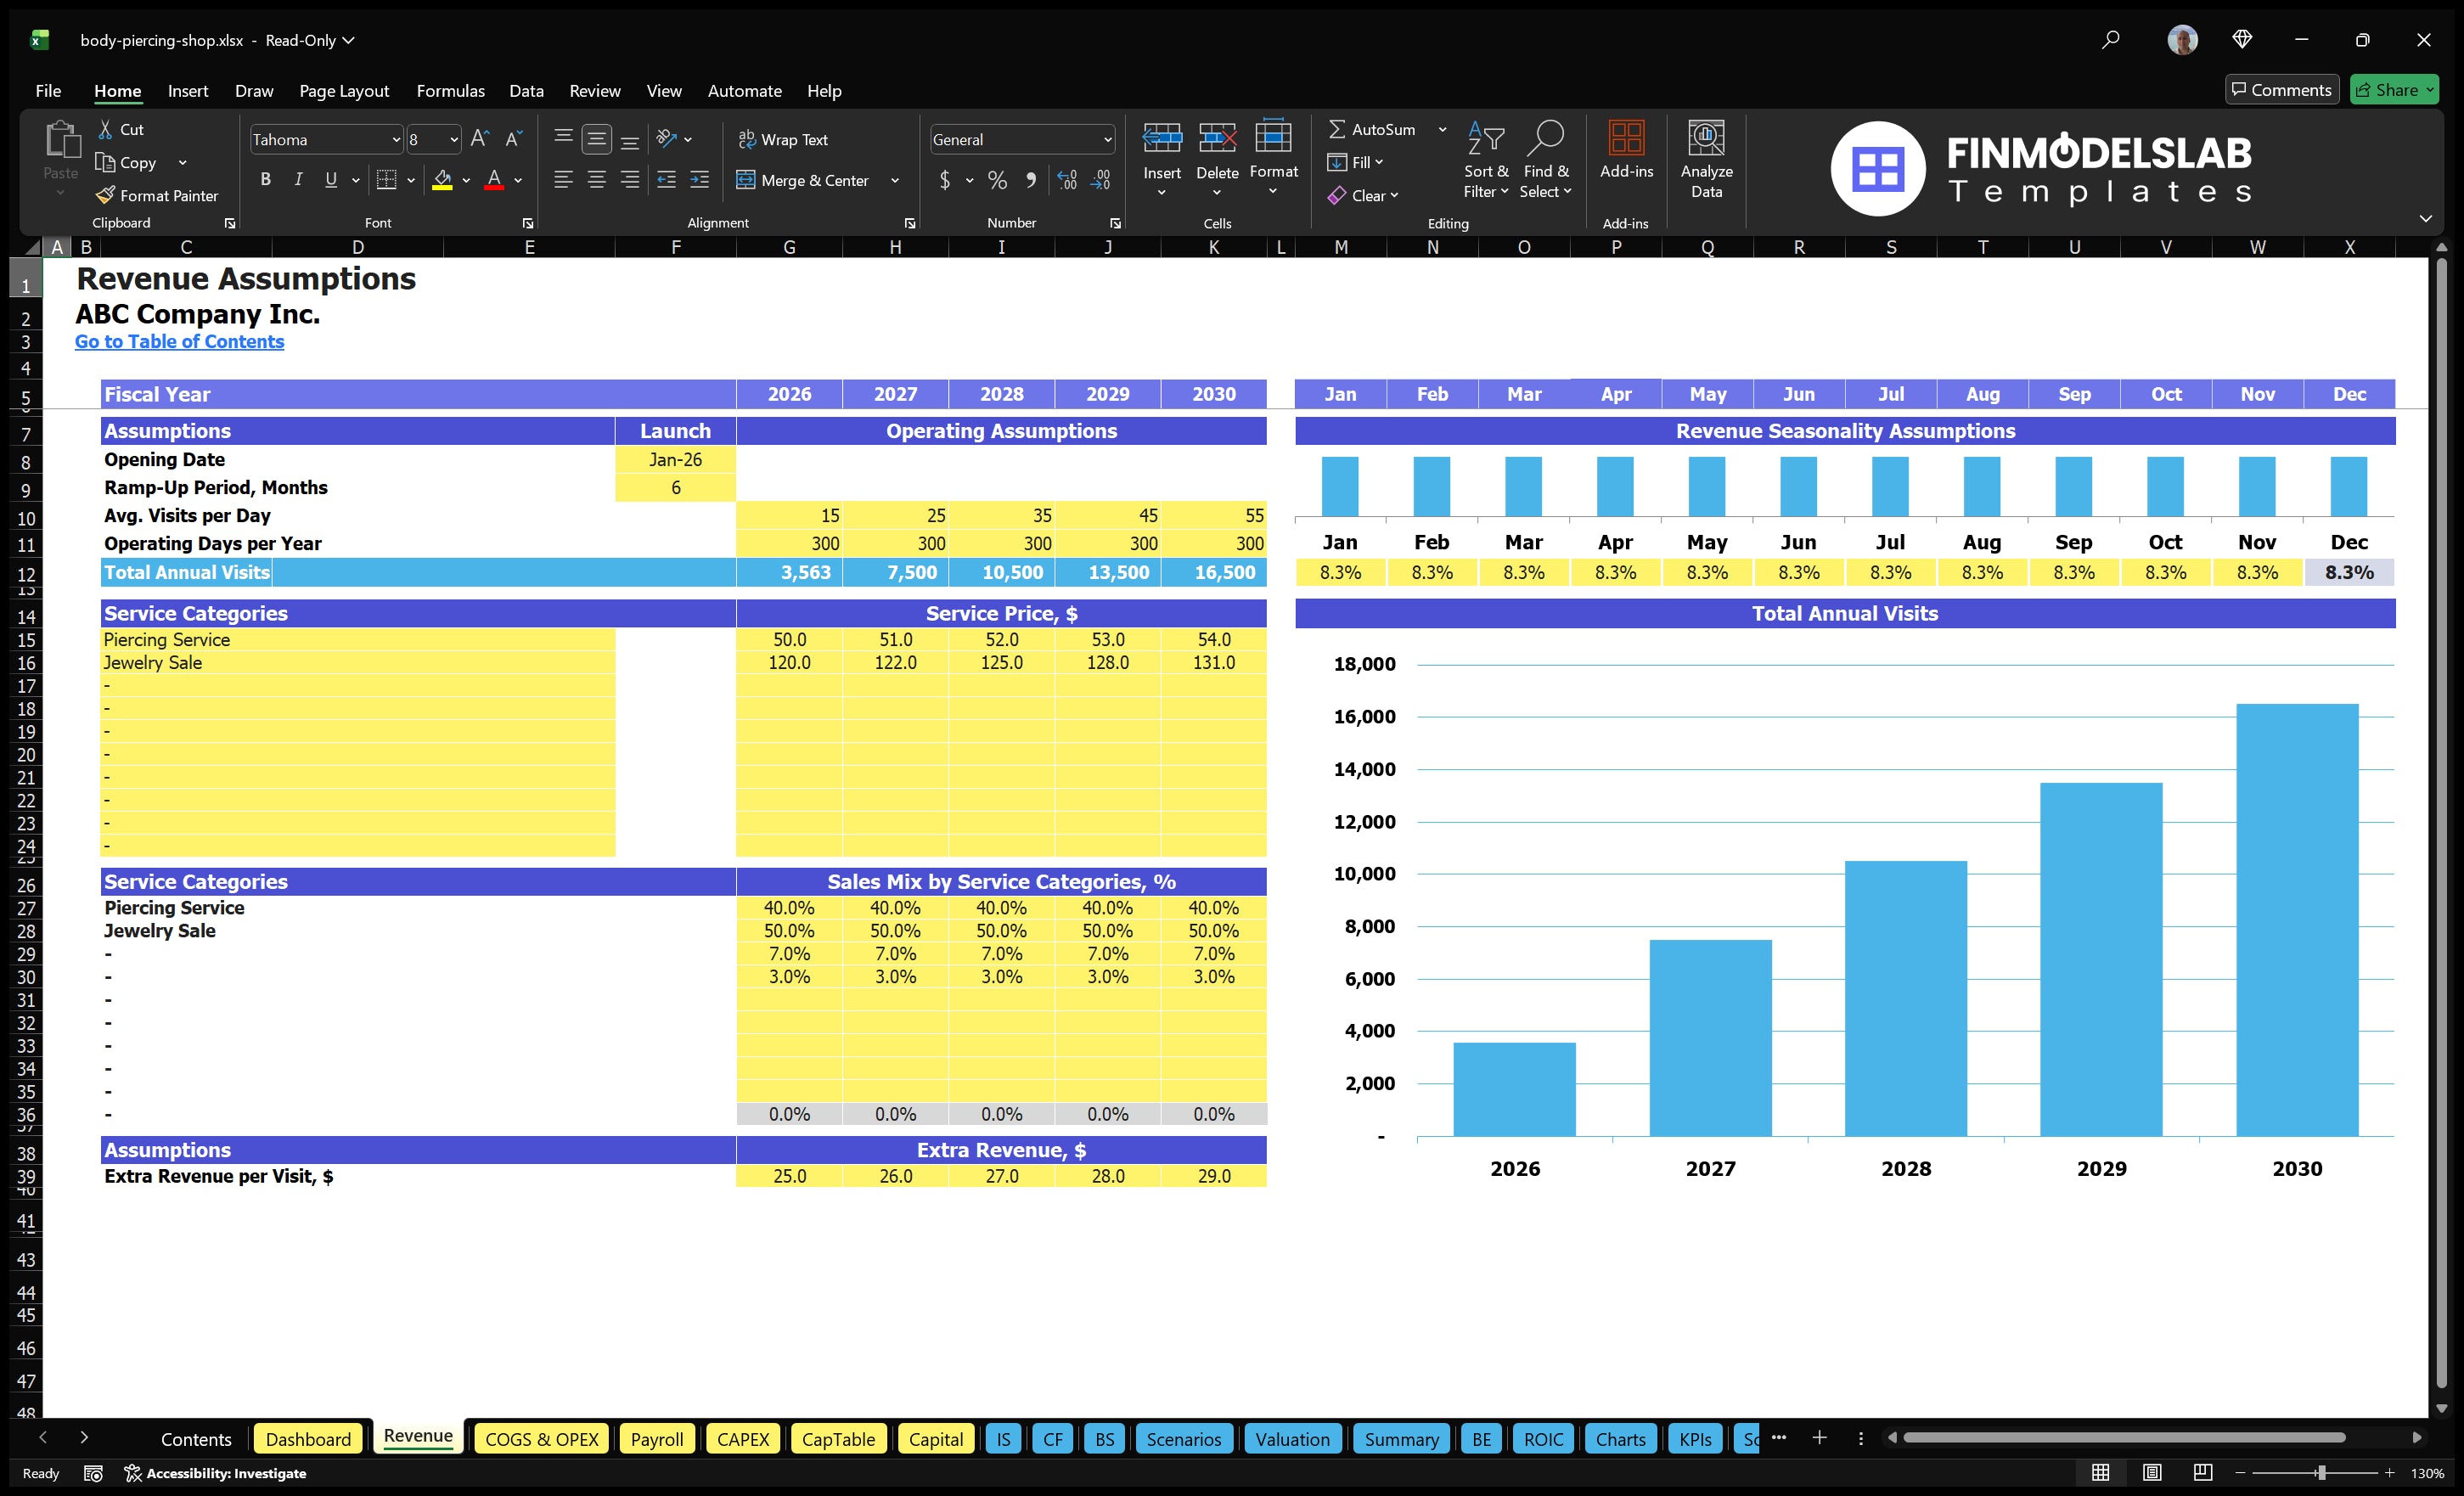Screen dimensions: 2464x1496
Task: Click the Opening Date Jan-26 cell
Action: click(675, 459)
